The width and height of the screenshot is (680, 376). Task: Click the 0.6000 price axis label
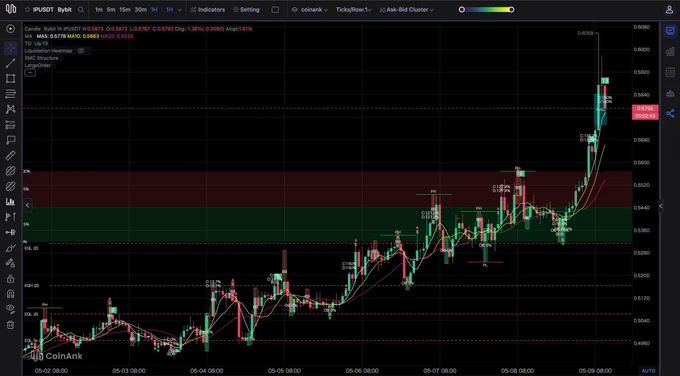click(x=641, y=49)
